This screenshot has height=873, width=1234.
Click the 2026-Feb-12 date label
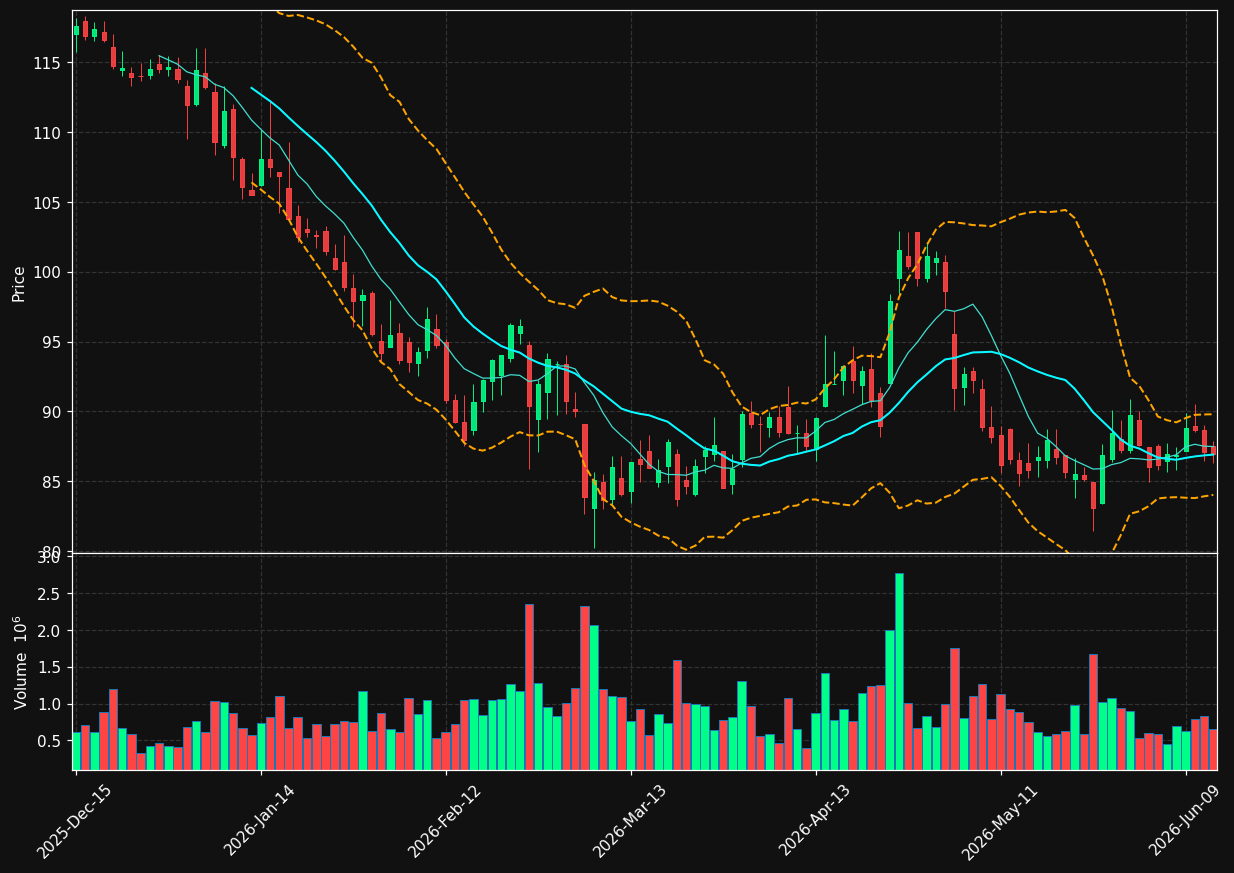coord(446,821)
